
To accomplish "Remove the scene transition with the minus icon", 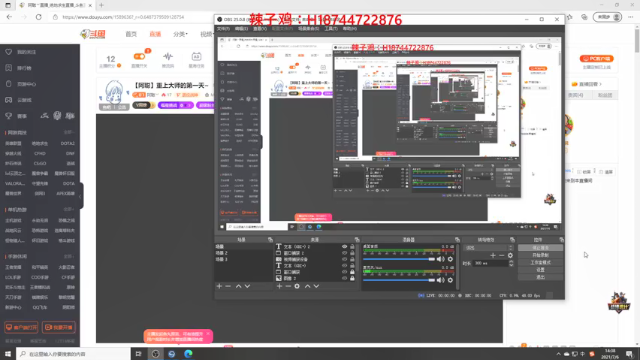I will coord(502,256).
